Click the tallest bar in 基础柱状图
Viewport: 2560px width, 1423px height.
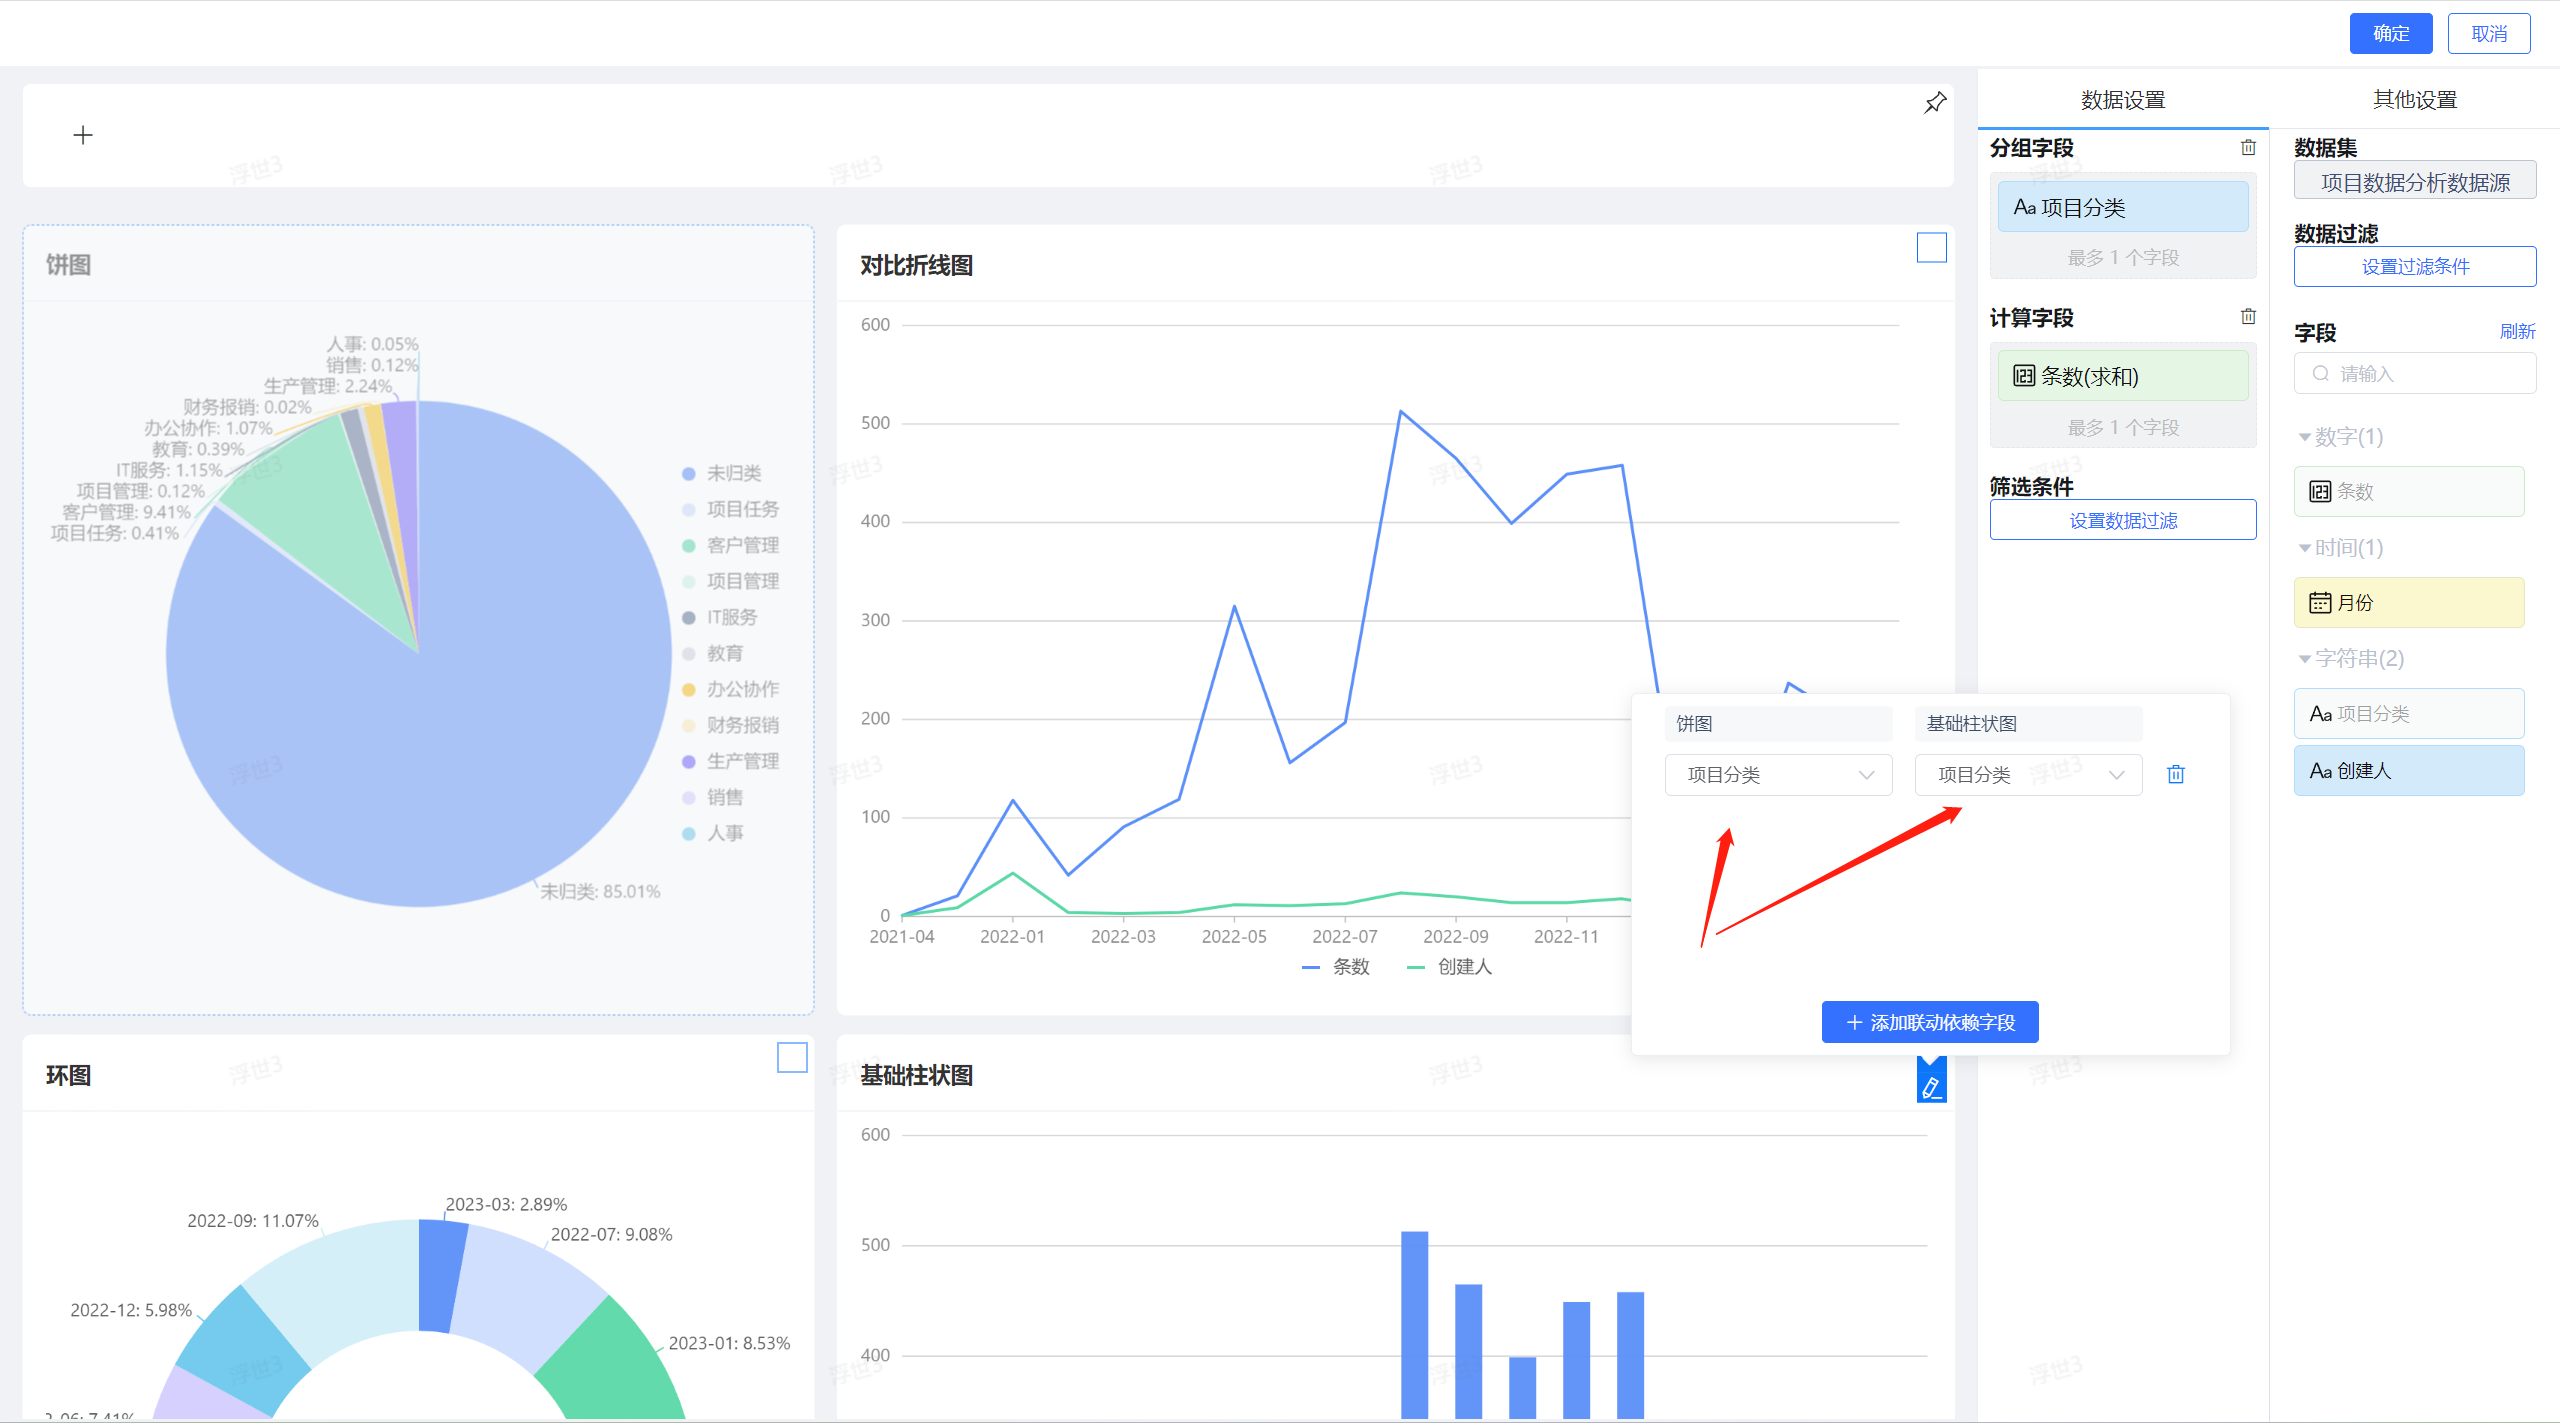[1414, 1325]
